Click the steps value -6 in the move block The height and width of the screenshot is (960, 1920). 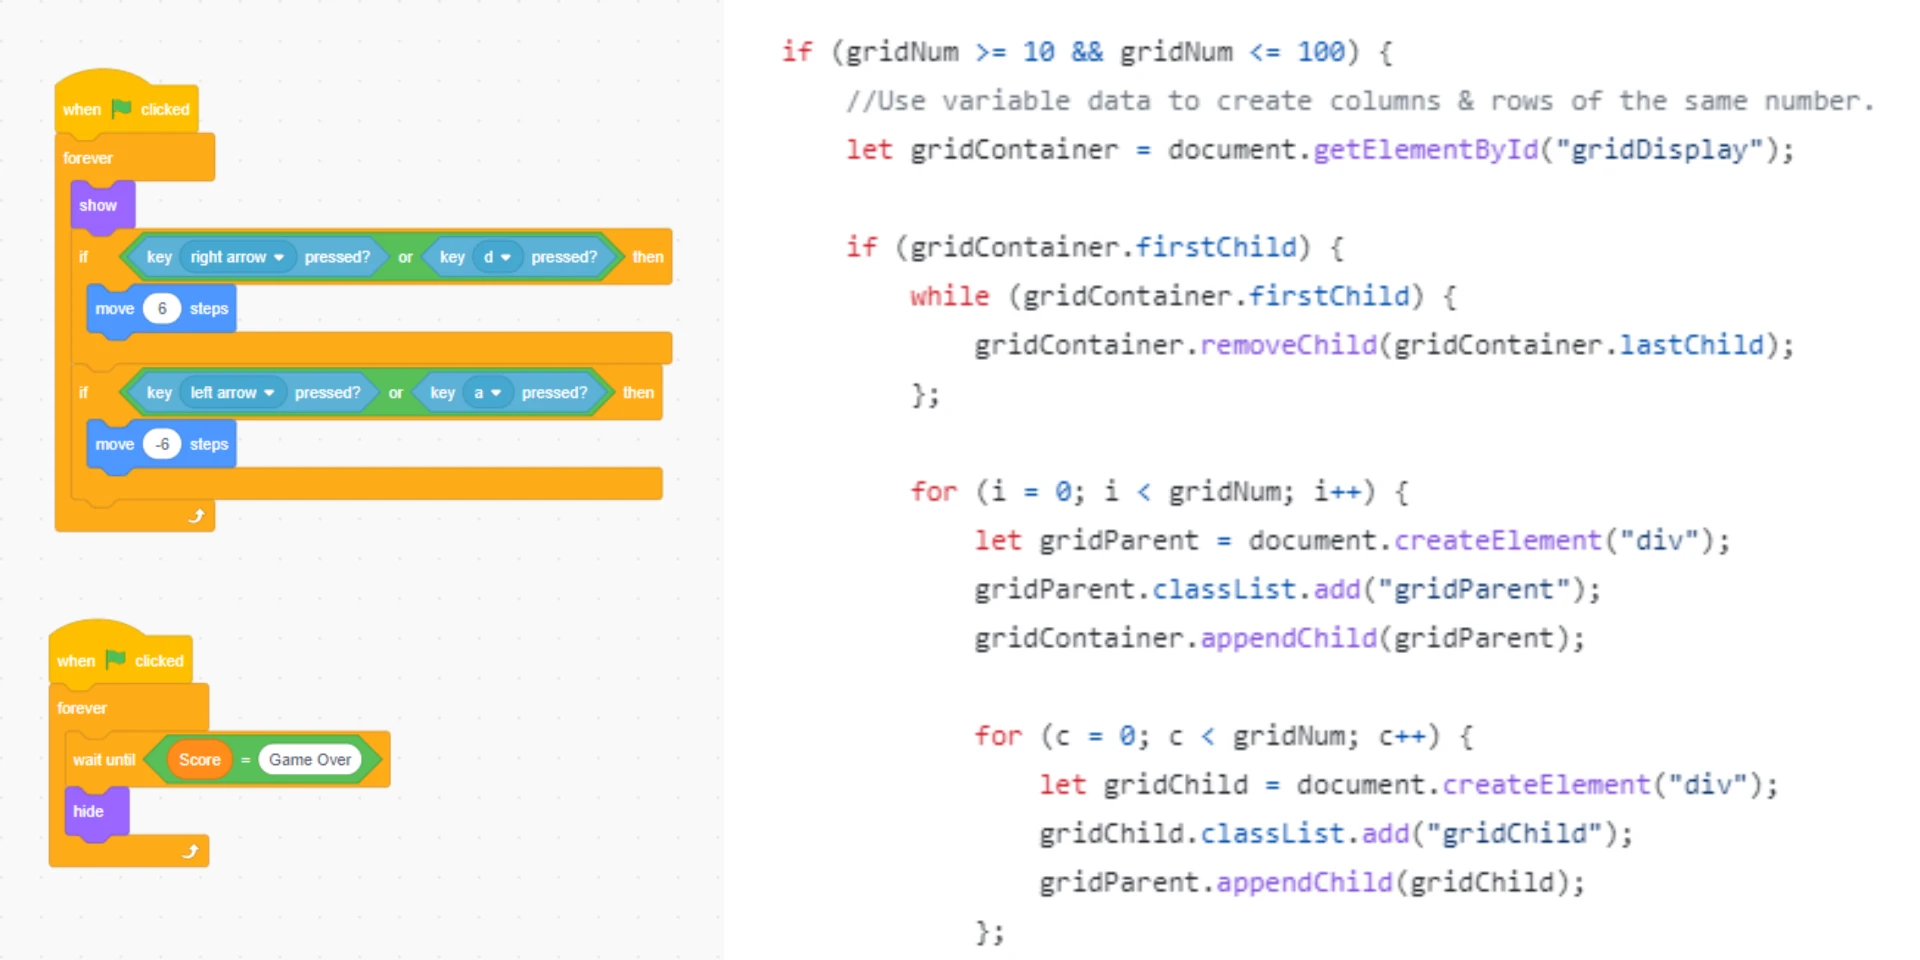click(162, 444)
